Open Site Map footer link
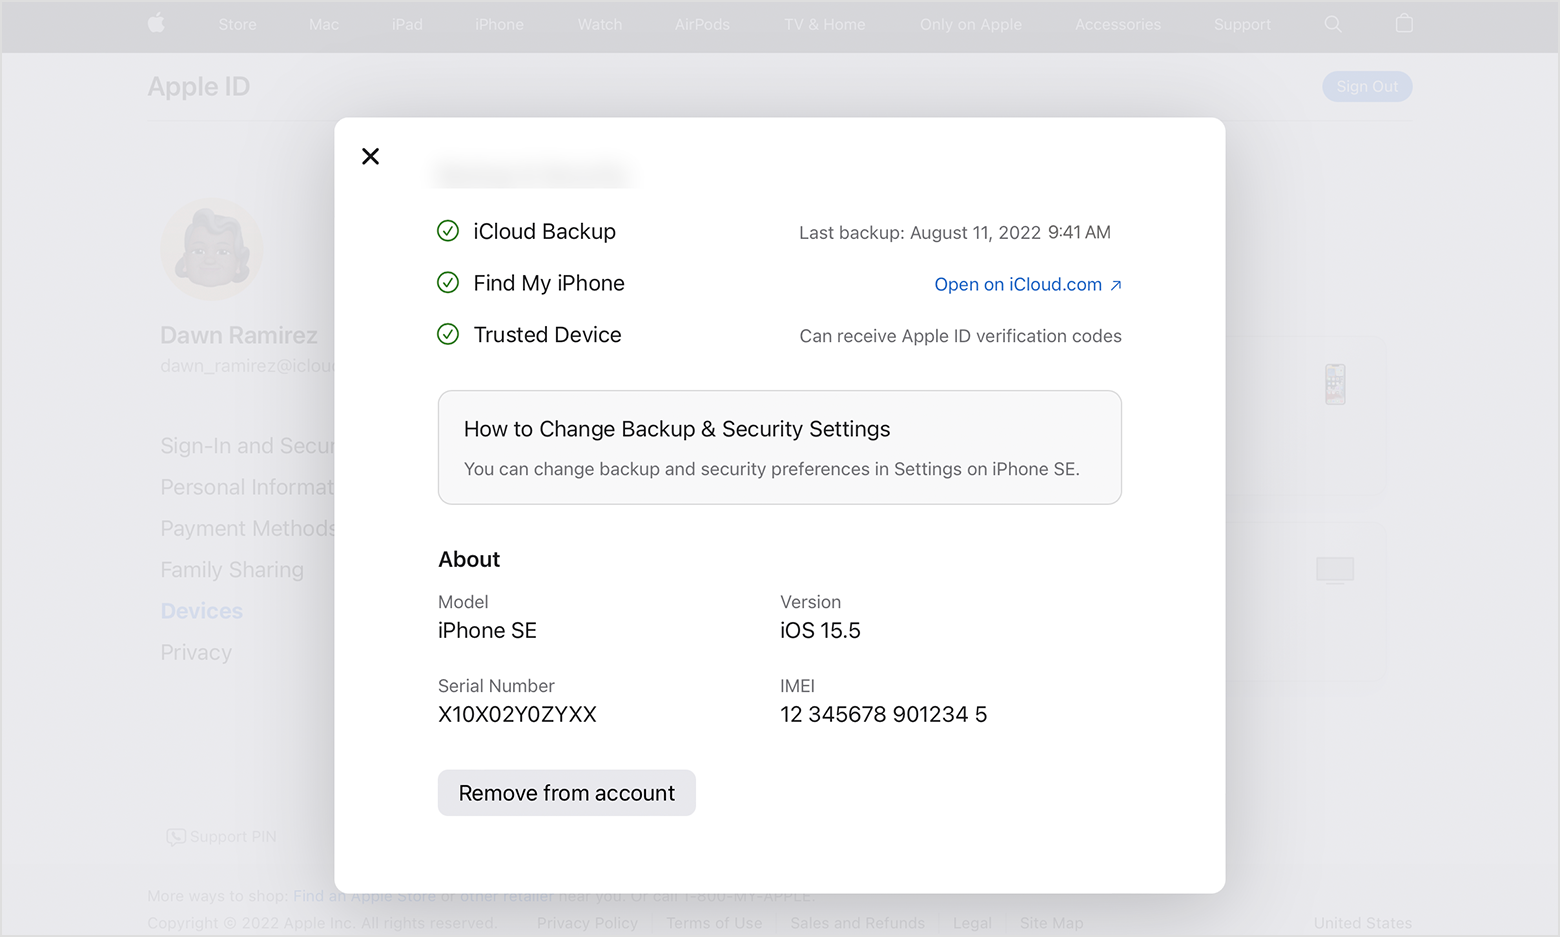Viewport: 1560px width, 937px height. pyautogui.click(x=1051, y=923)
